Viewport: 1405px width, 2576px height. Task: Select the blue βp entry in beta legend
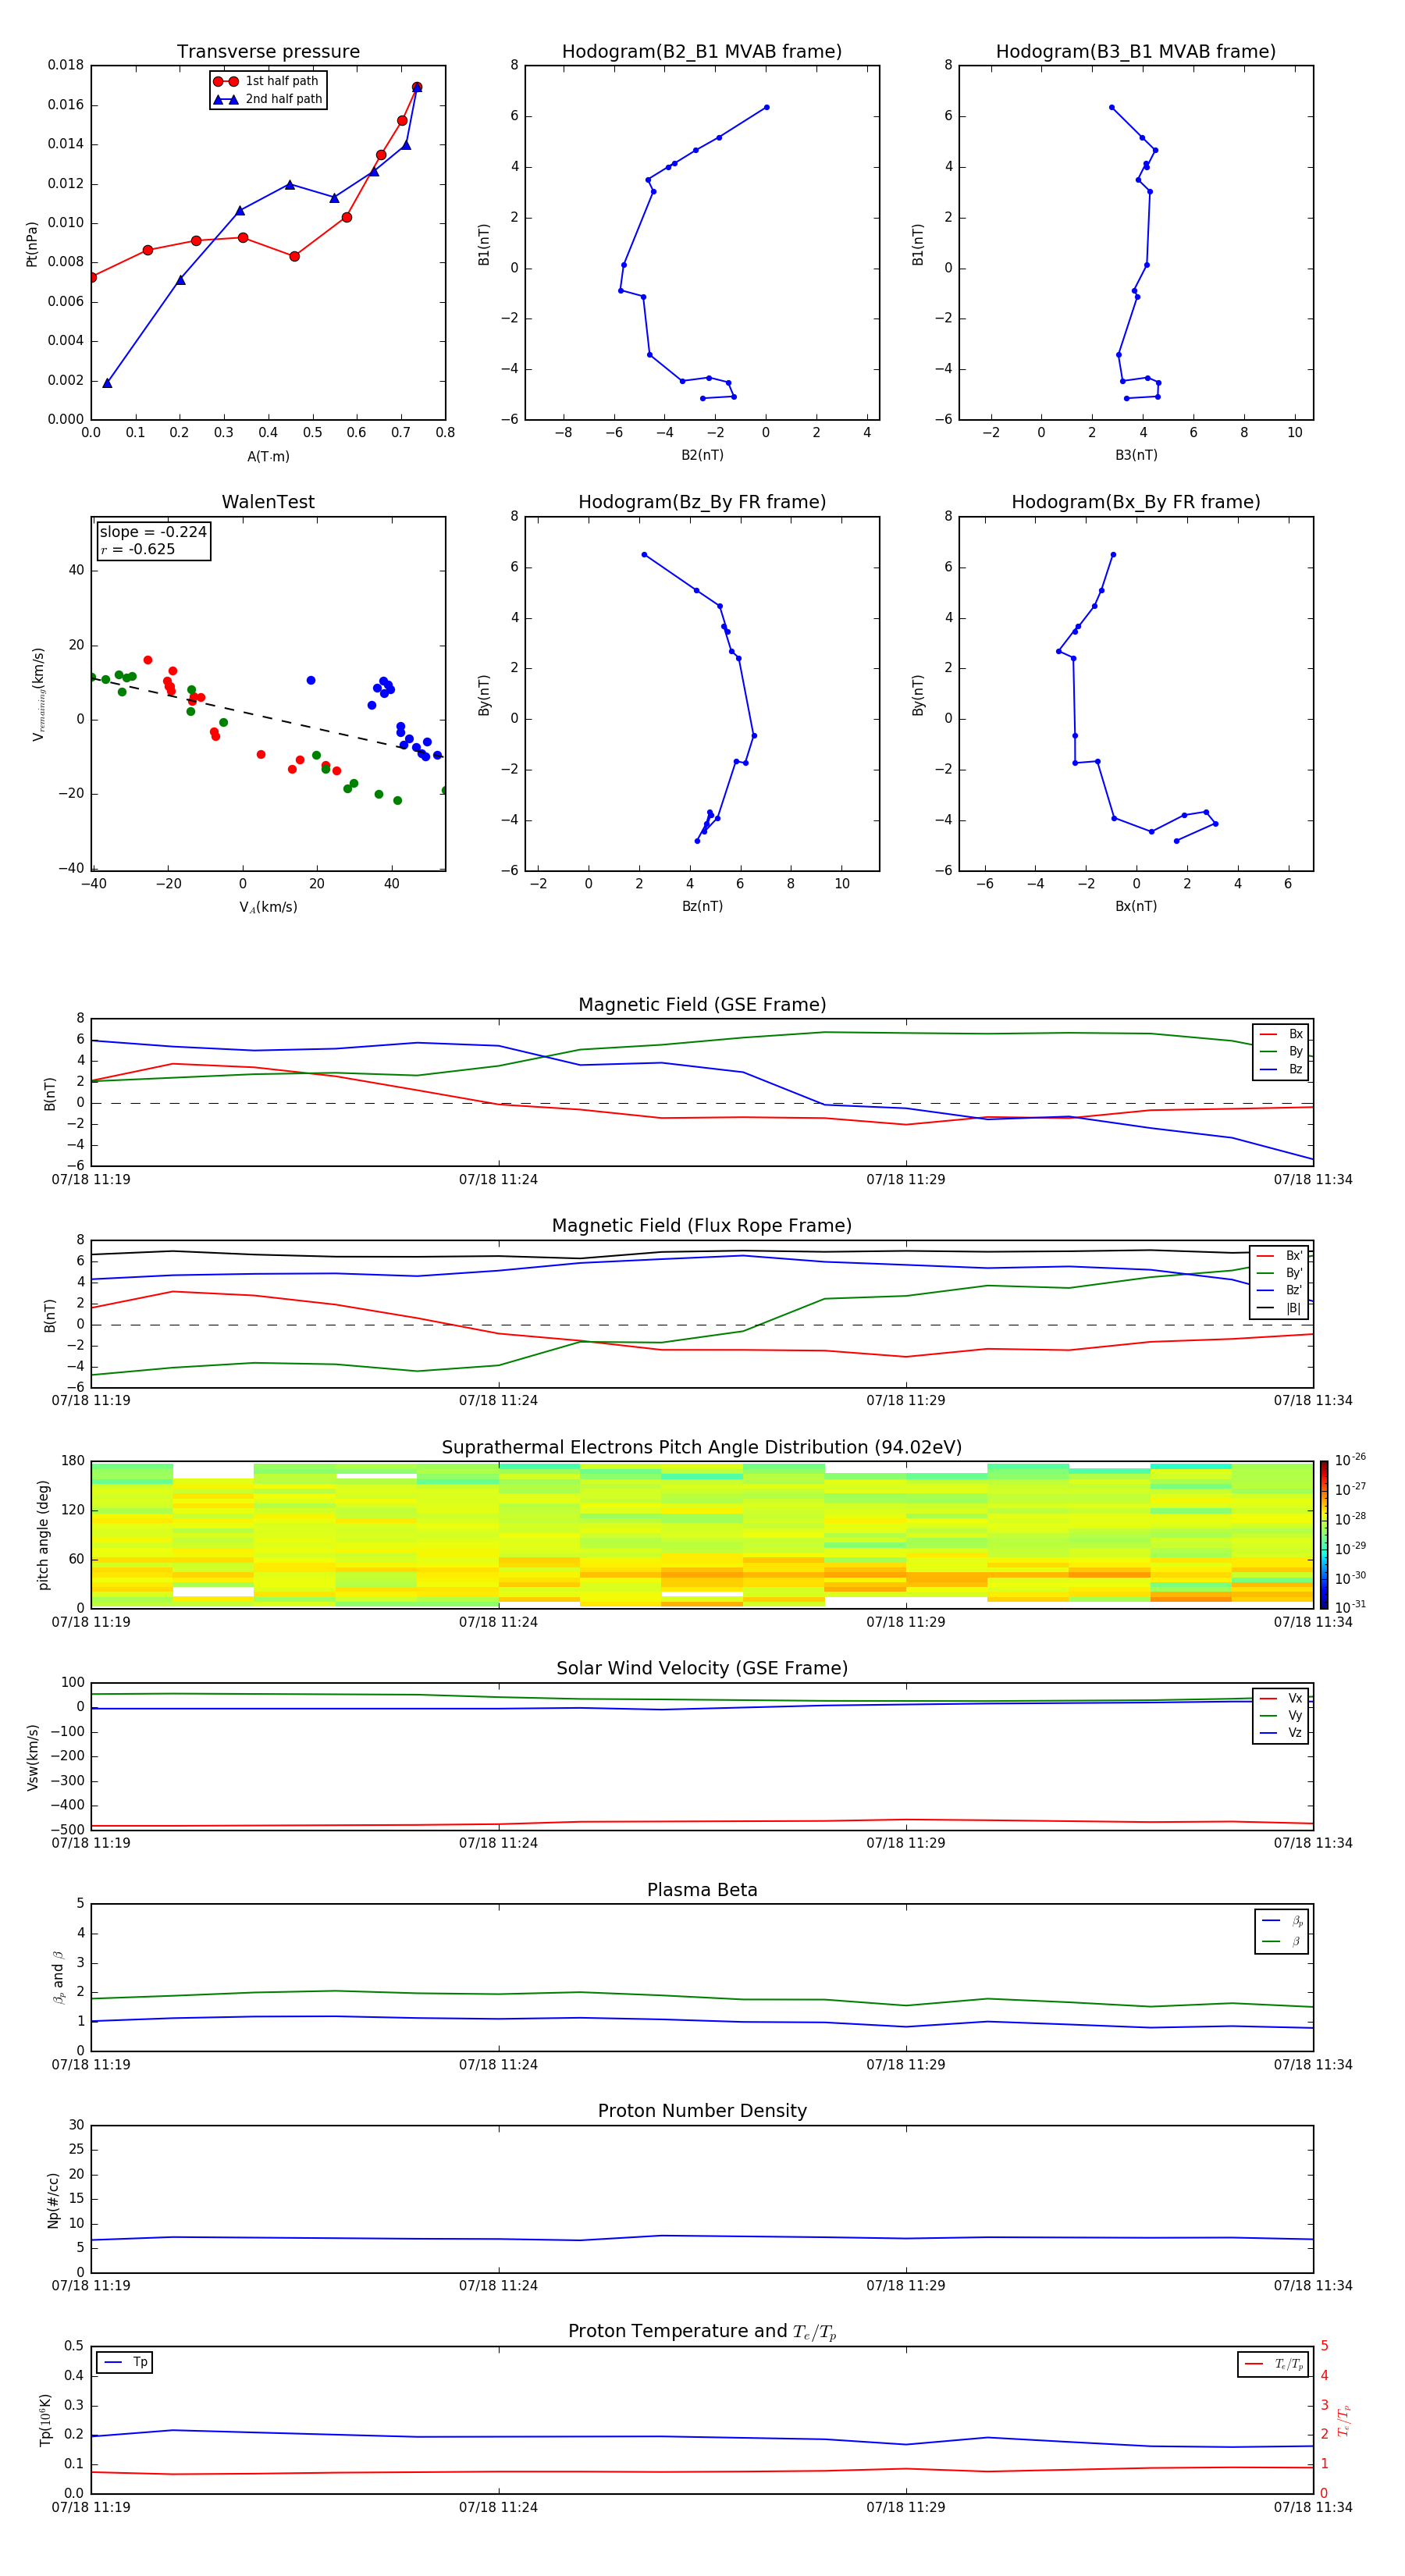tap(1283, 1921)
